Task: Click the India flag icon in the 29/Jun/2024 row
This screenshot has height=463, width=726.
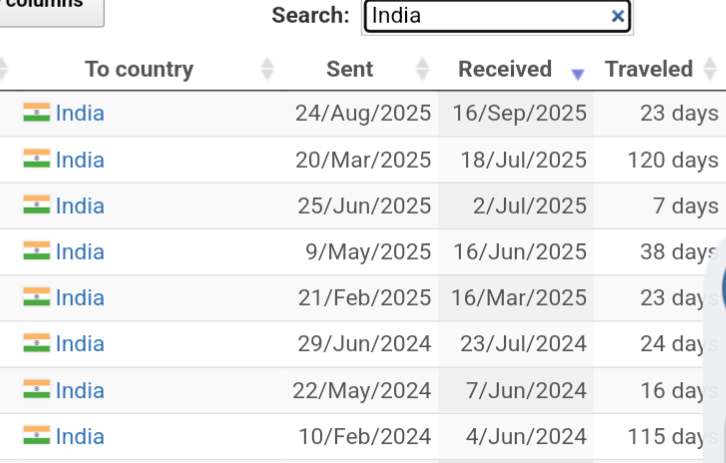Action: (37, 343)
